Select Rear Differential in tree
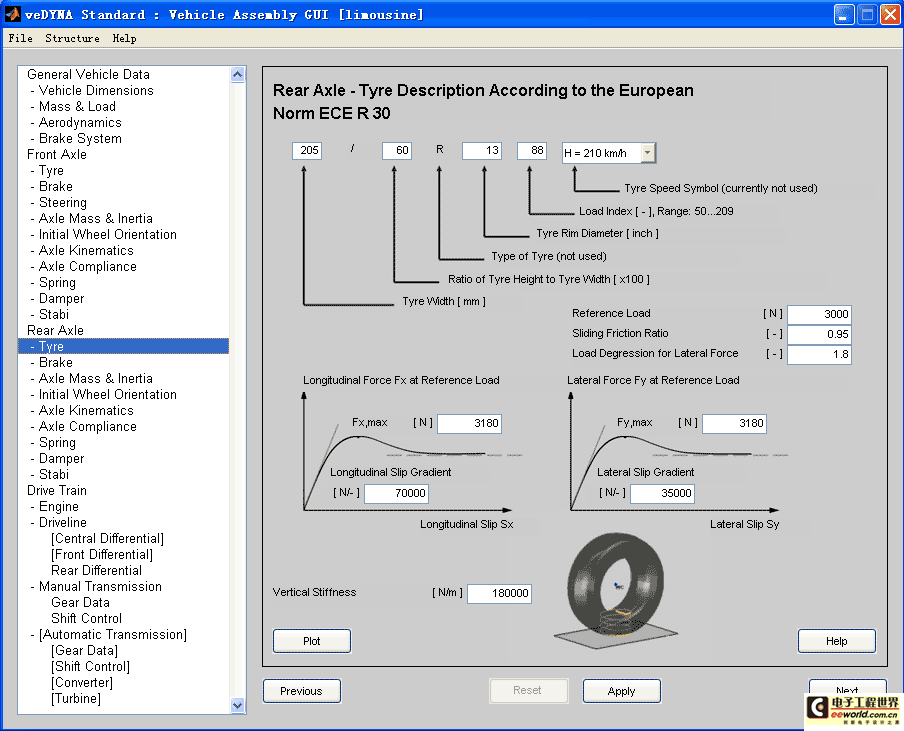904x731 pixels. coord(96,571)
